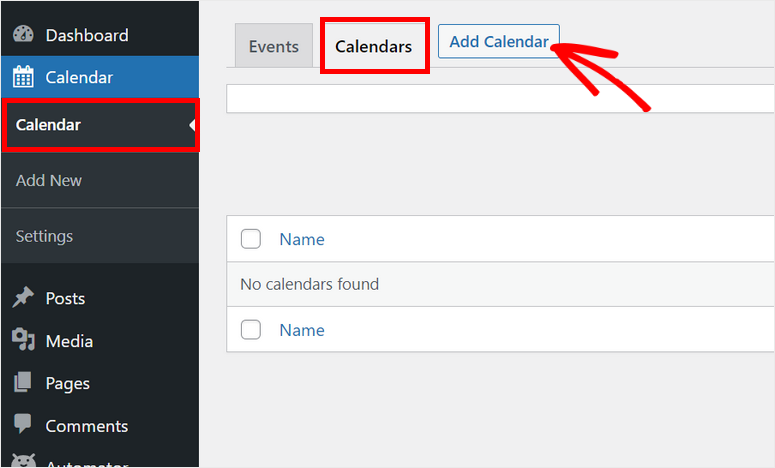Screen dimensions: 775x468
Task: Check the select-all box in table header
Action: pos(251,239)
